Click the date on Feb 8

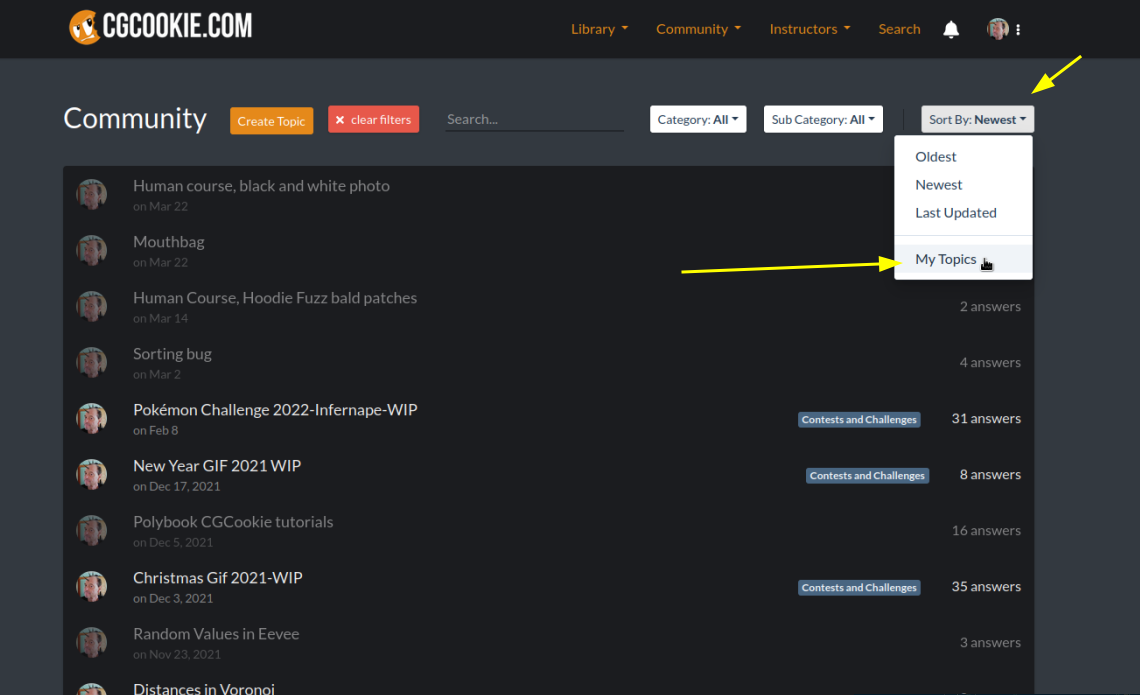156,430
